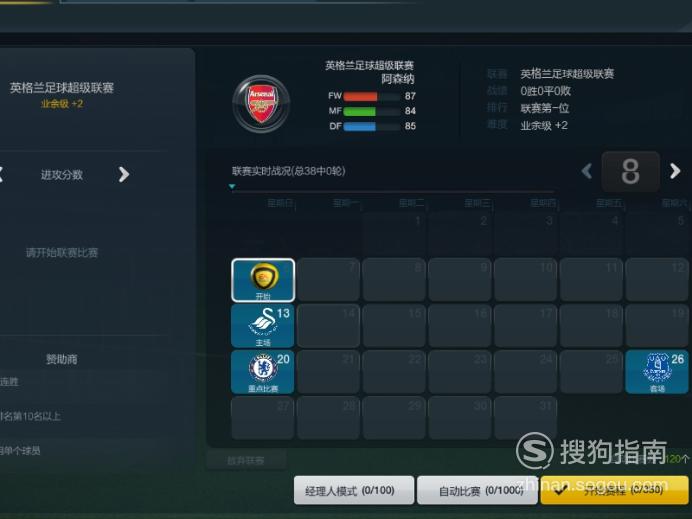Click the FW red rating bar
This screenshot has width=692, height=519.
click(361, 96)
